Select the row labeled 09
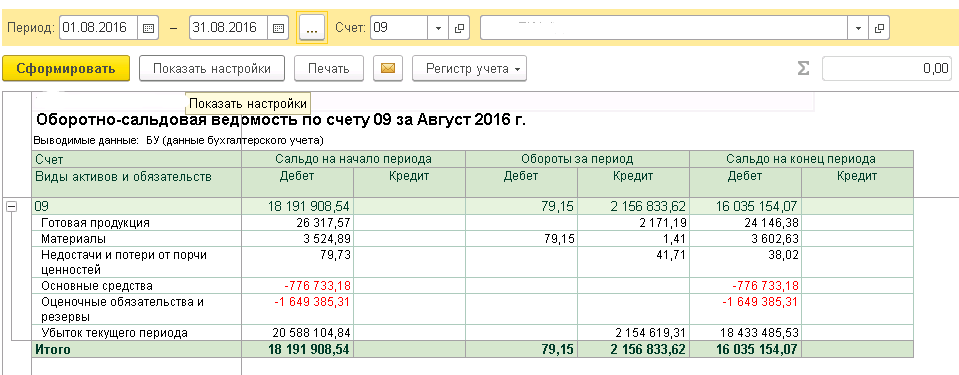This screenshot has width=959, height=375. click(472, 207)
